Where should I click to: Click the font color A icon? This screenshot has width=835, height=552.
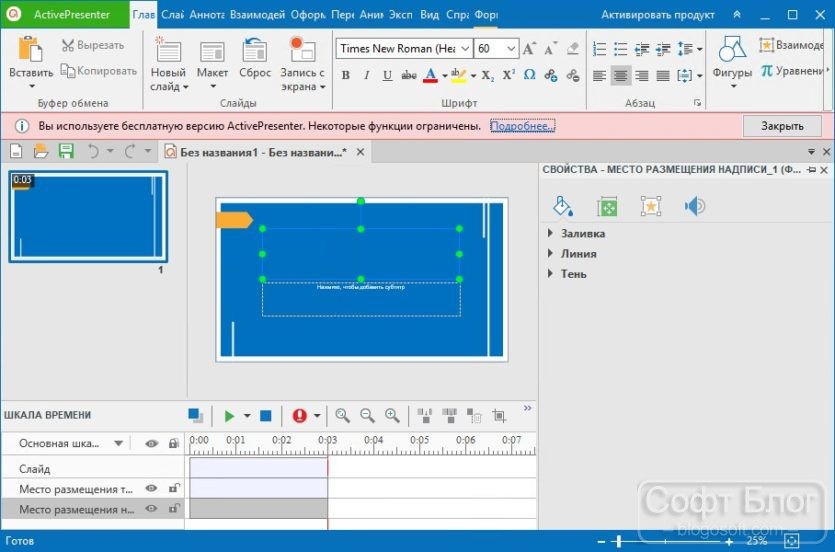click(x=430, y=75)
